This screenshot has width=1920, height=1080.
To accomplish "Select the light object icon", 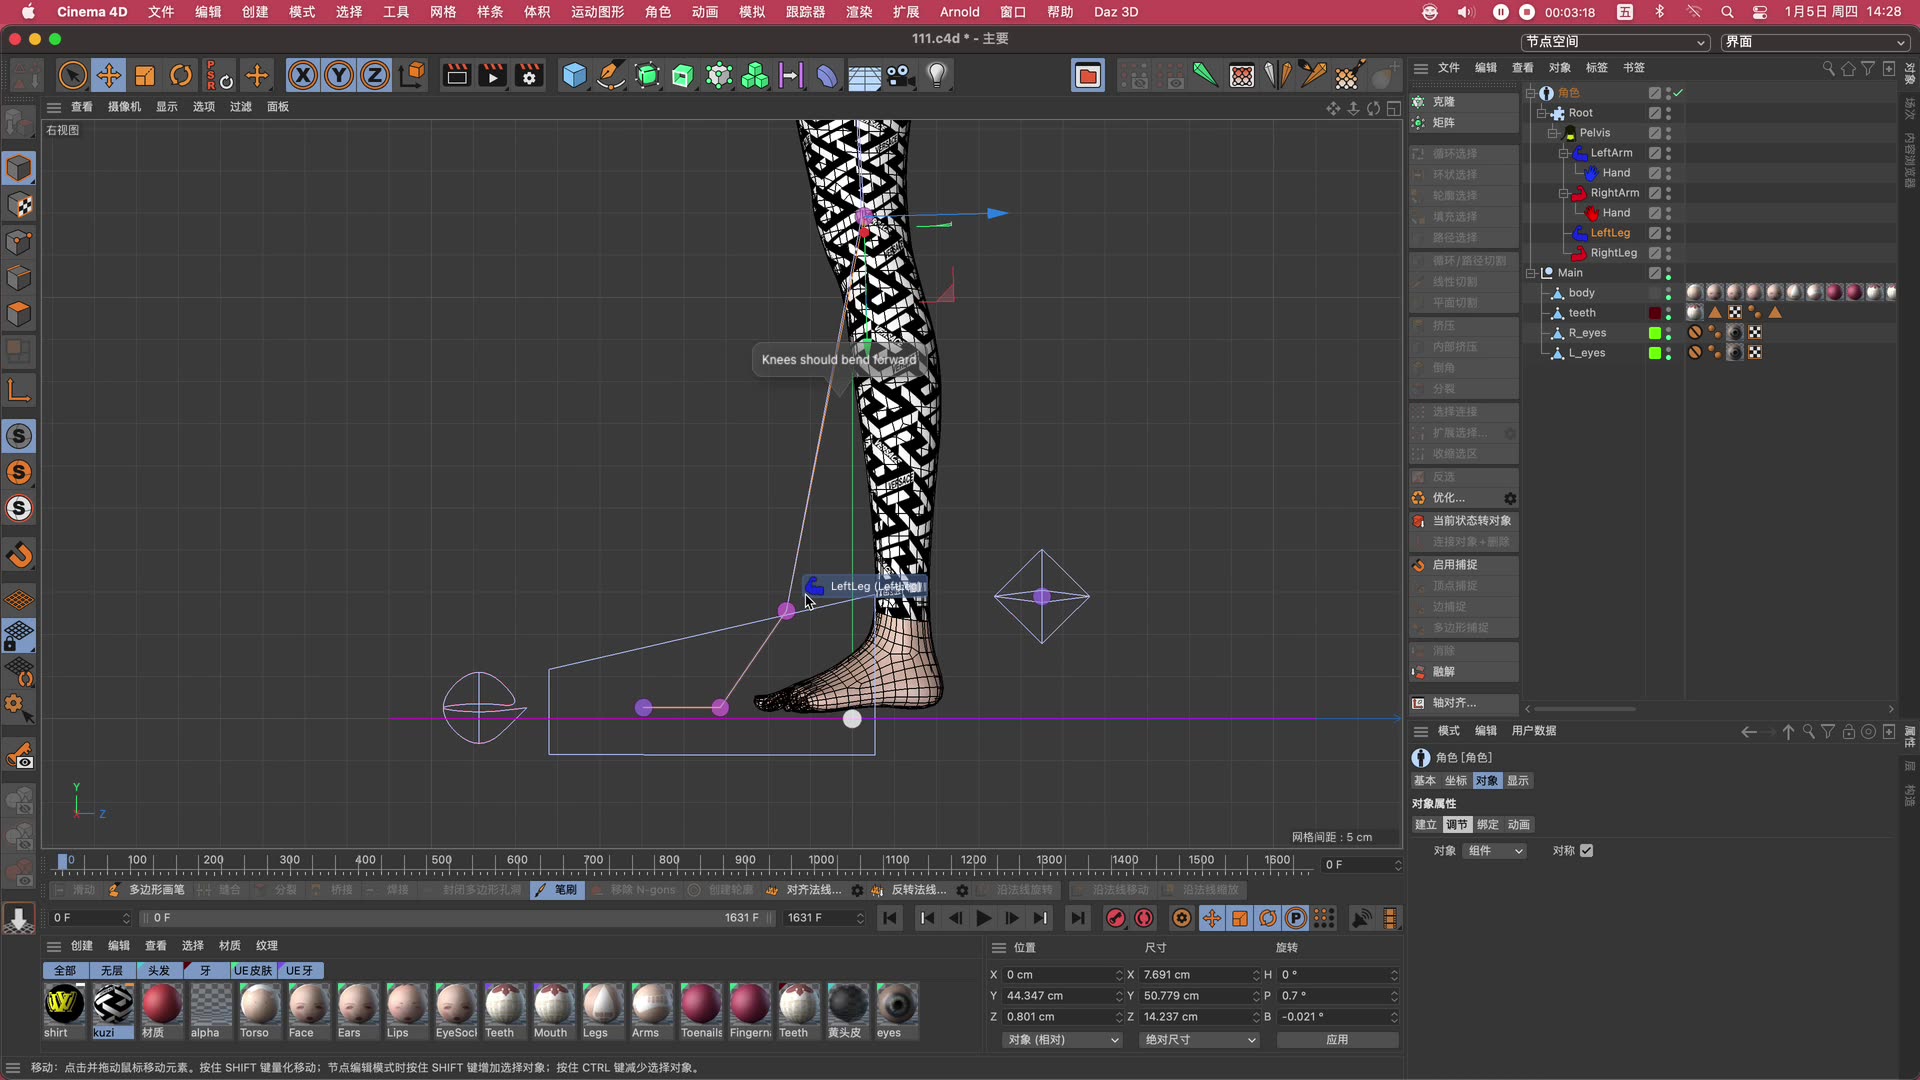I will click(x=937, y=75).
